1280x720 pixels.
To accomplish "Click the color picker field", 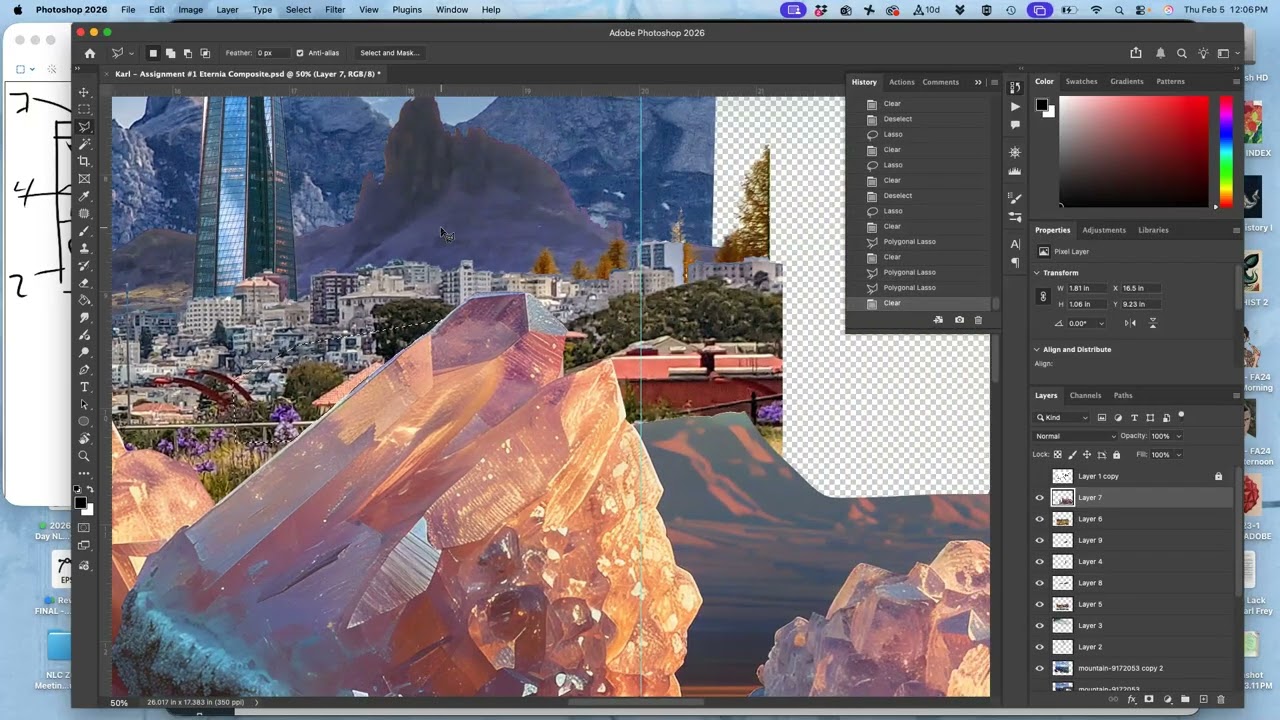I will (1134, 152).
